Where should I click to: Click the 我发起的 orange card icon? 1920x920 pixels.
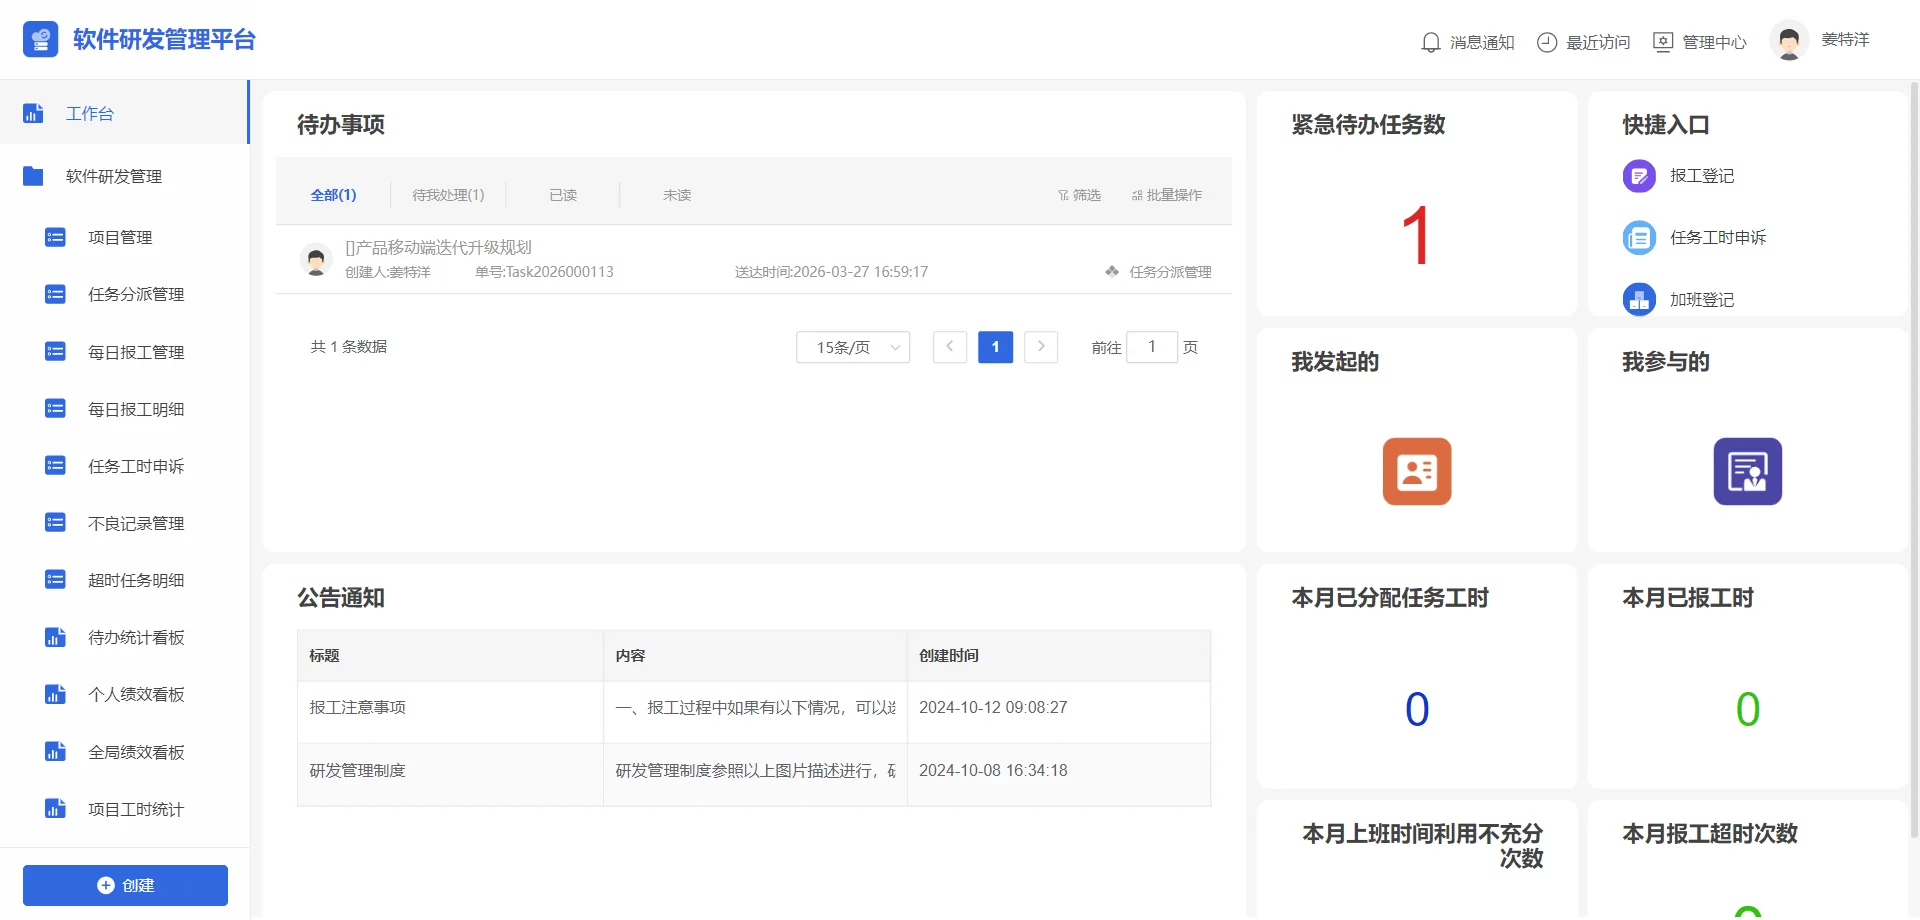pos(1417,471)
